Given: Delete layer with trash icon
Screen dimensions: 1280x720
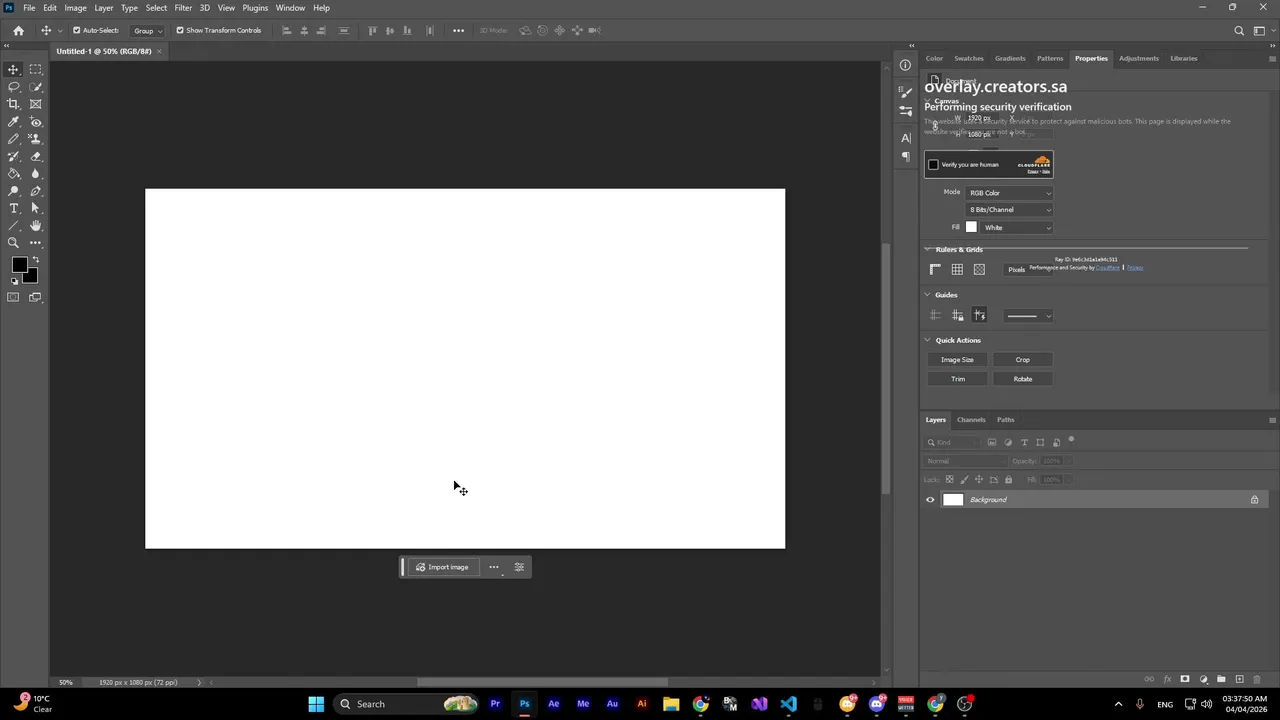Looking at the screenshot, I should pos(1257,680).
